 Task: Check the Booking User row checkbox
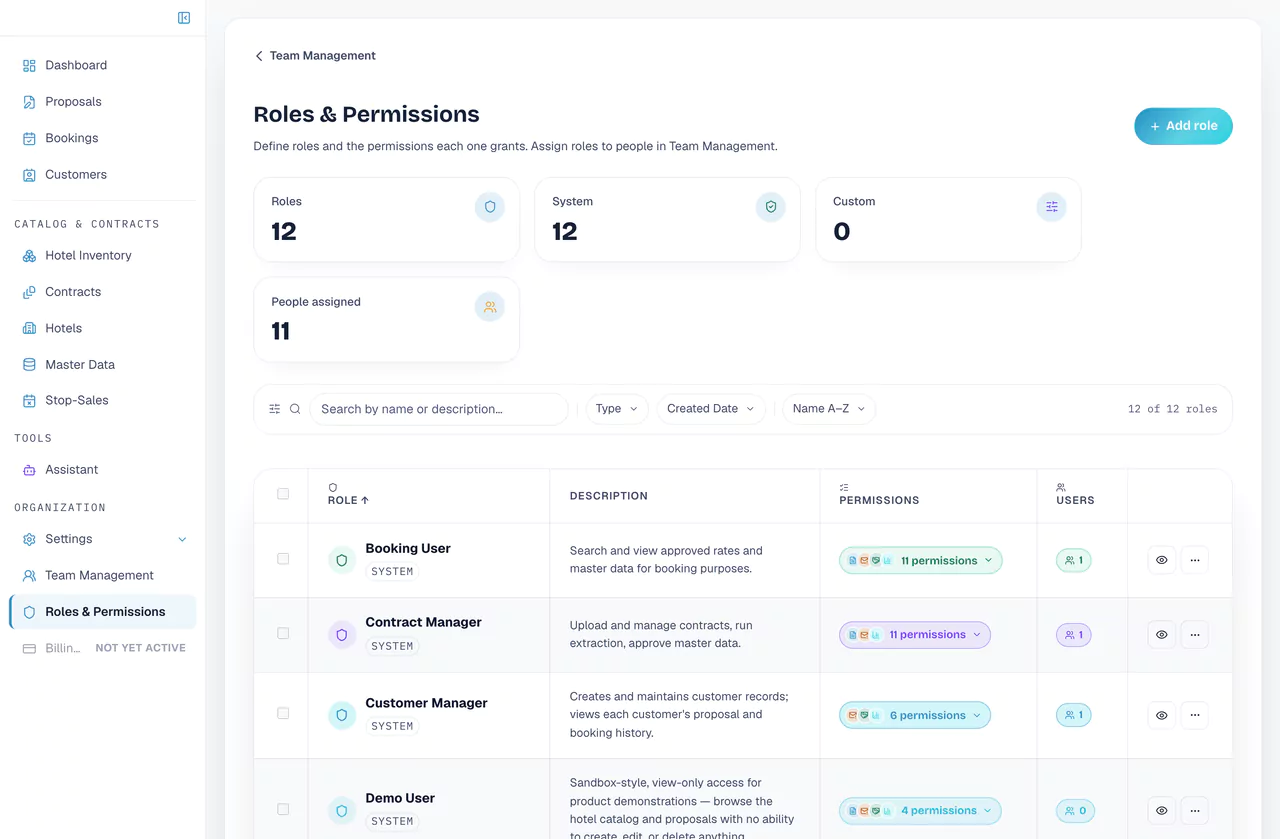click(x=283, y=559)
